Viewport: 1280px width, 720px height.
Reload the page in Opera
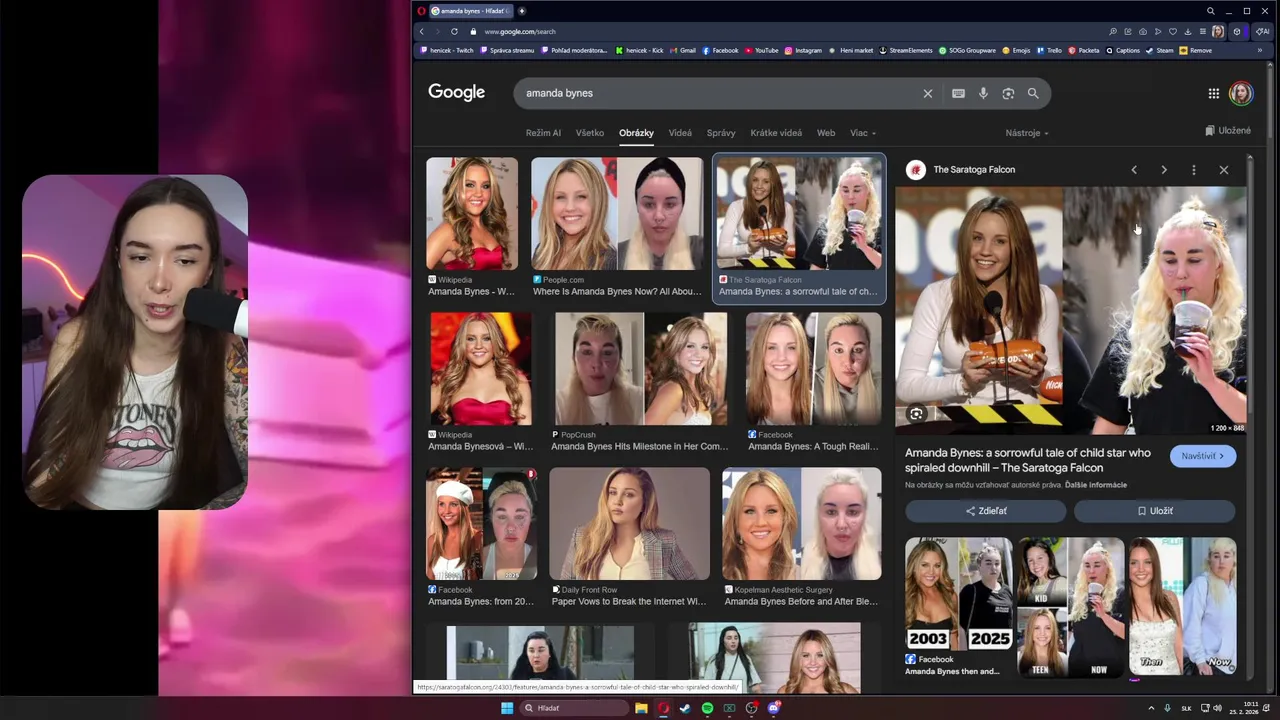tap(454, 31)
